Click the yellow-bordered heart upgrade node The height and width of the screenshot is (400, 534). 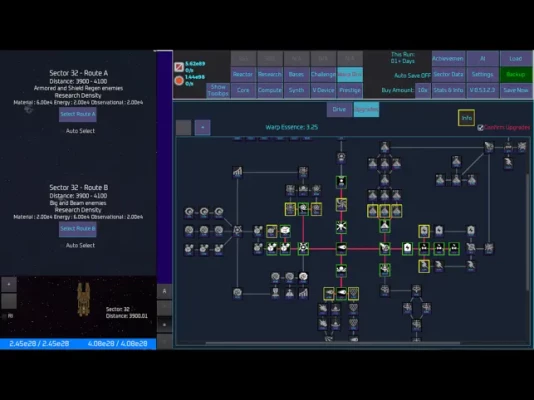click(x=354, y=293)
